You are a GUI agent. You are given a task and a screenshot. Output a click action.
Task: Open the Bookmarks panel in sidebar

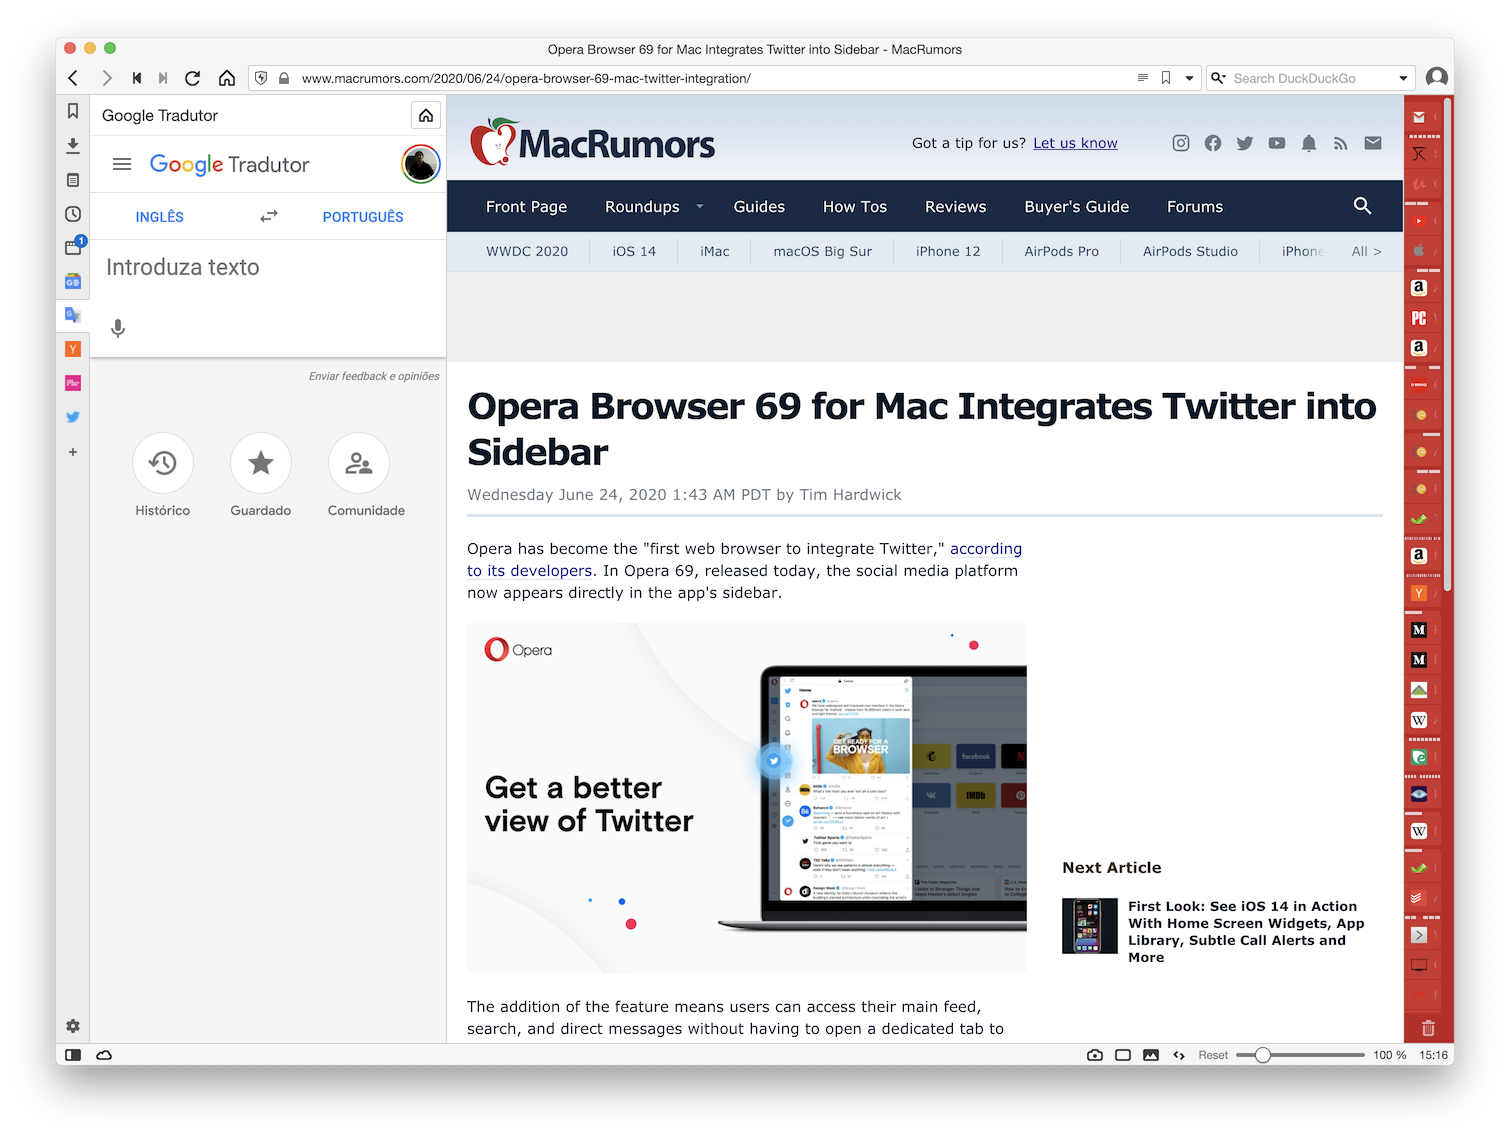pos(73,112)
